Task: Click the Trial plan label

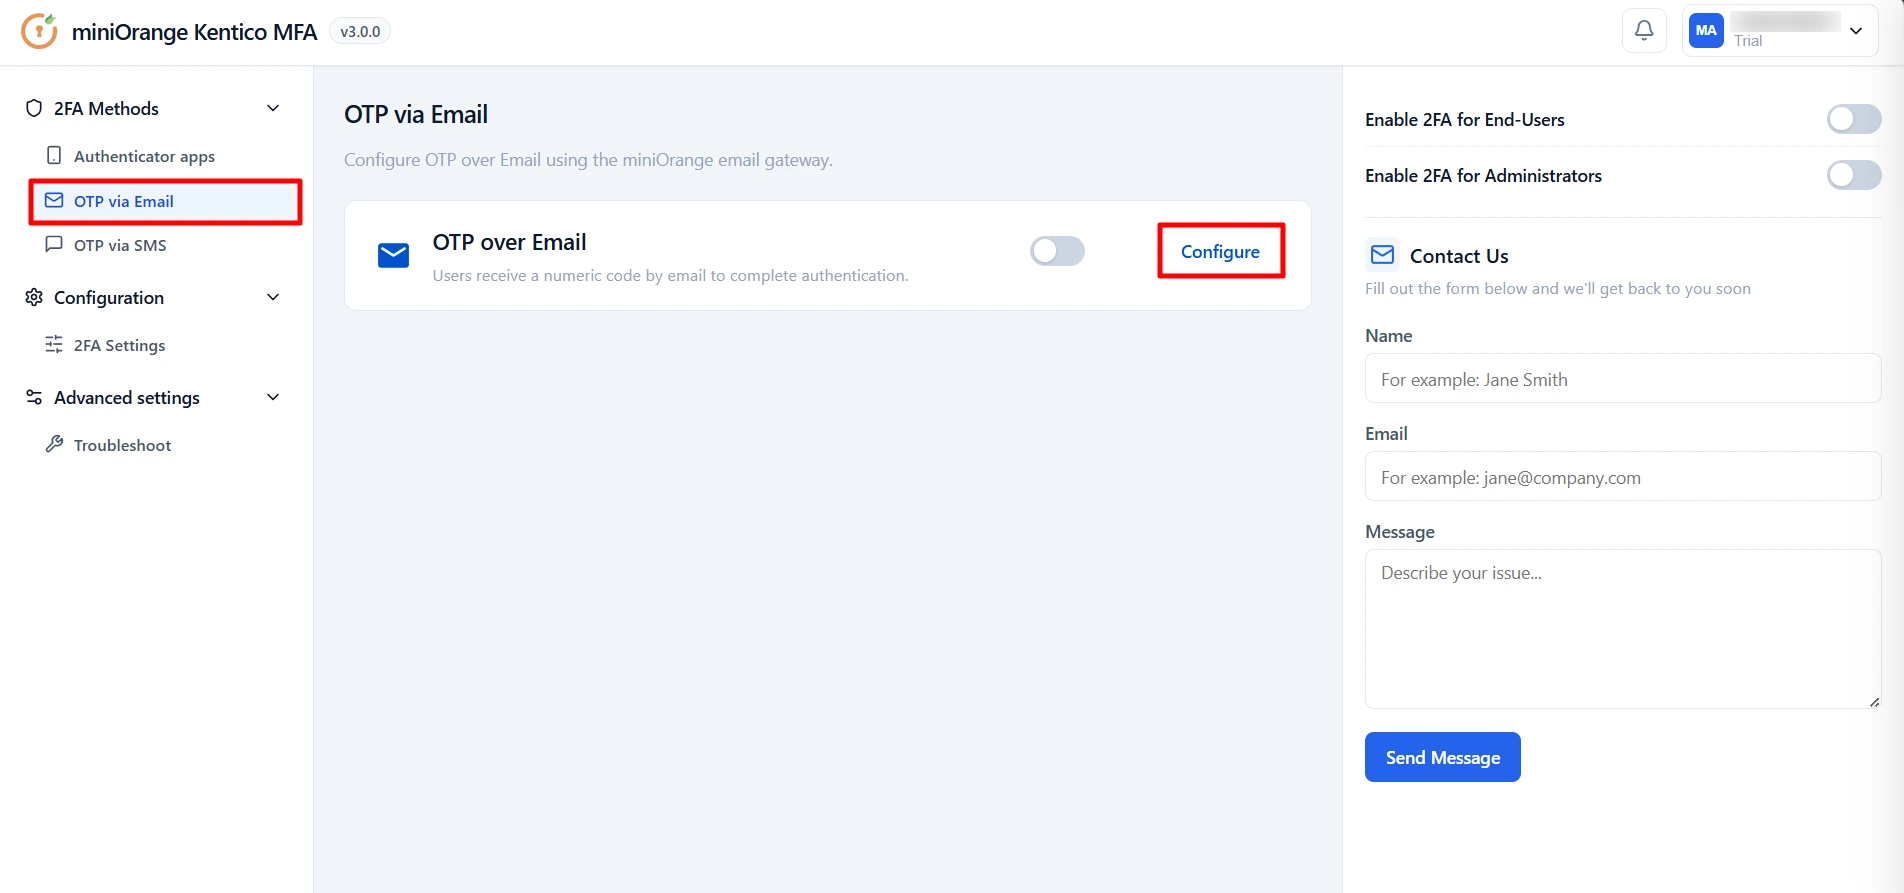Action: point(1748,41)
